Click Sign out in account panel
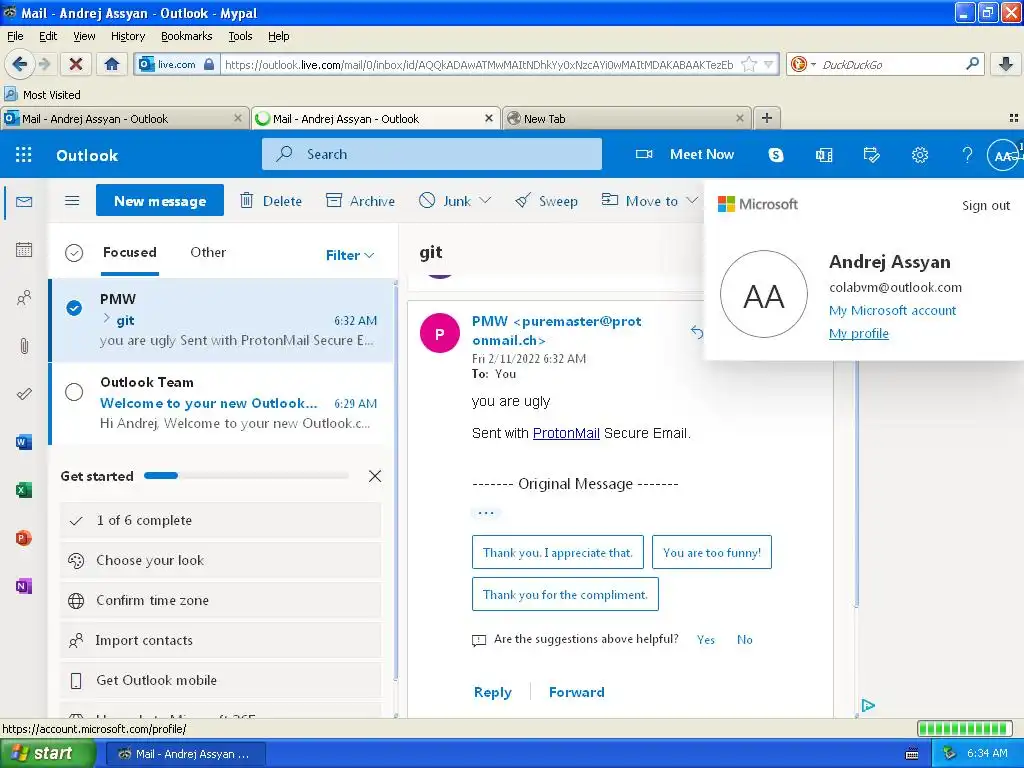Screen dimensions: 1024x768 pyautogui.click(x=986, y=206)
